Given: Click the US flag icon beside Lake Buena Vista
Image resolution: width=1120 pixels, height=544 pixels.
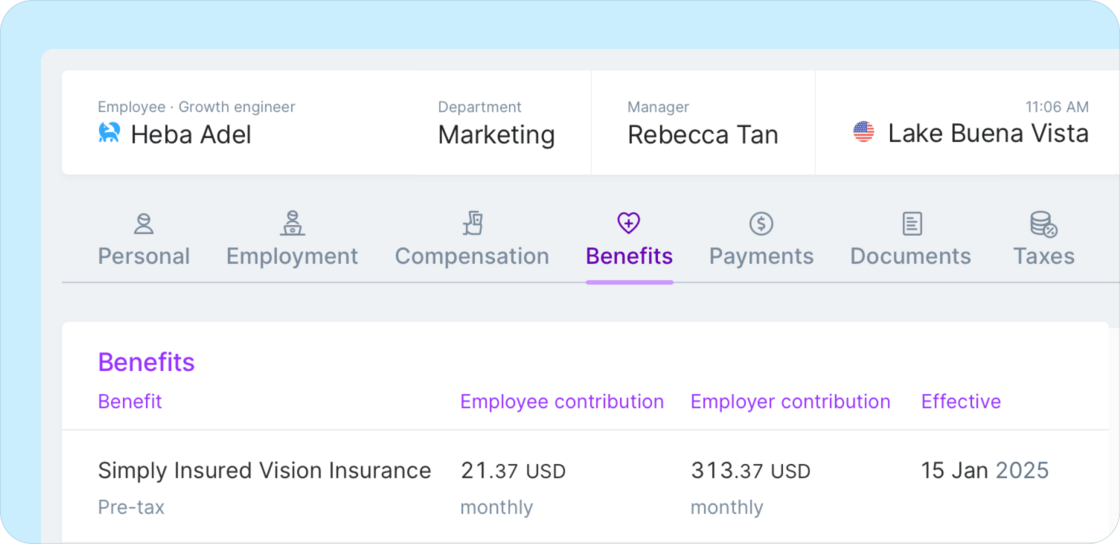Looking at the screenshot, I should point(864,132).
